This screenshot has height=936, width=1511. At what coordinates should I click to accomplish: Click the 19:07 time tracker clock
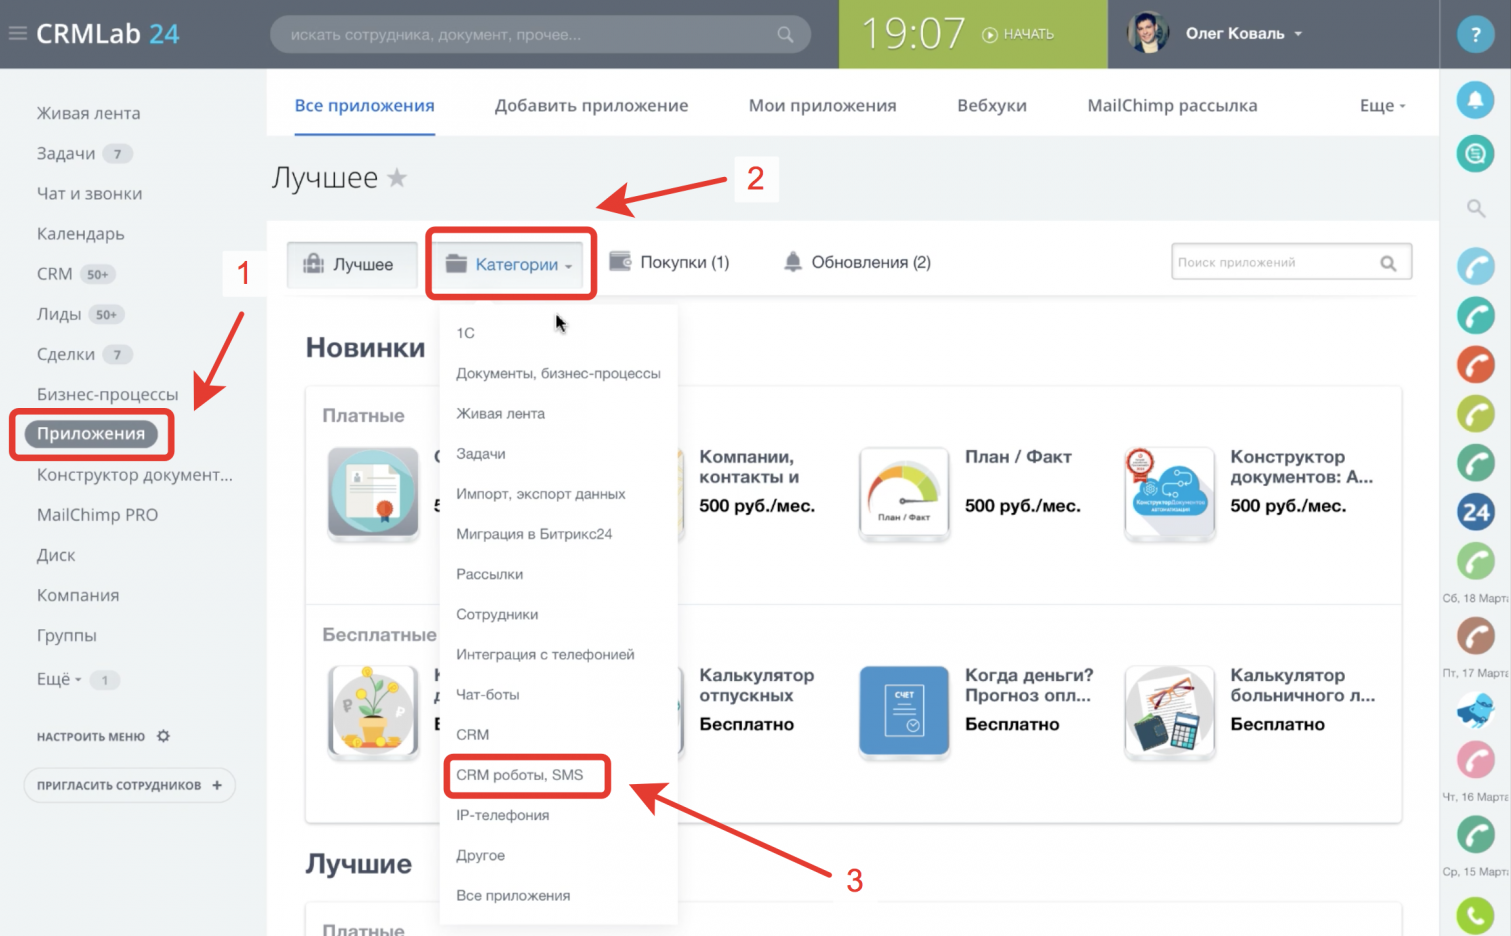tap(913, 34)
